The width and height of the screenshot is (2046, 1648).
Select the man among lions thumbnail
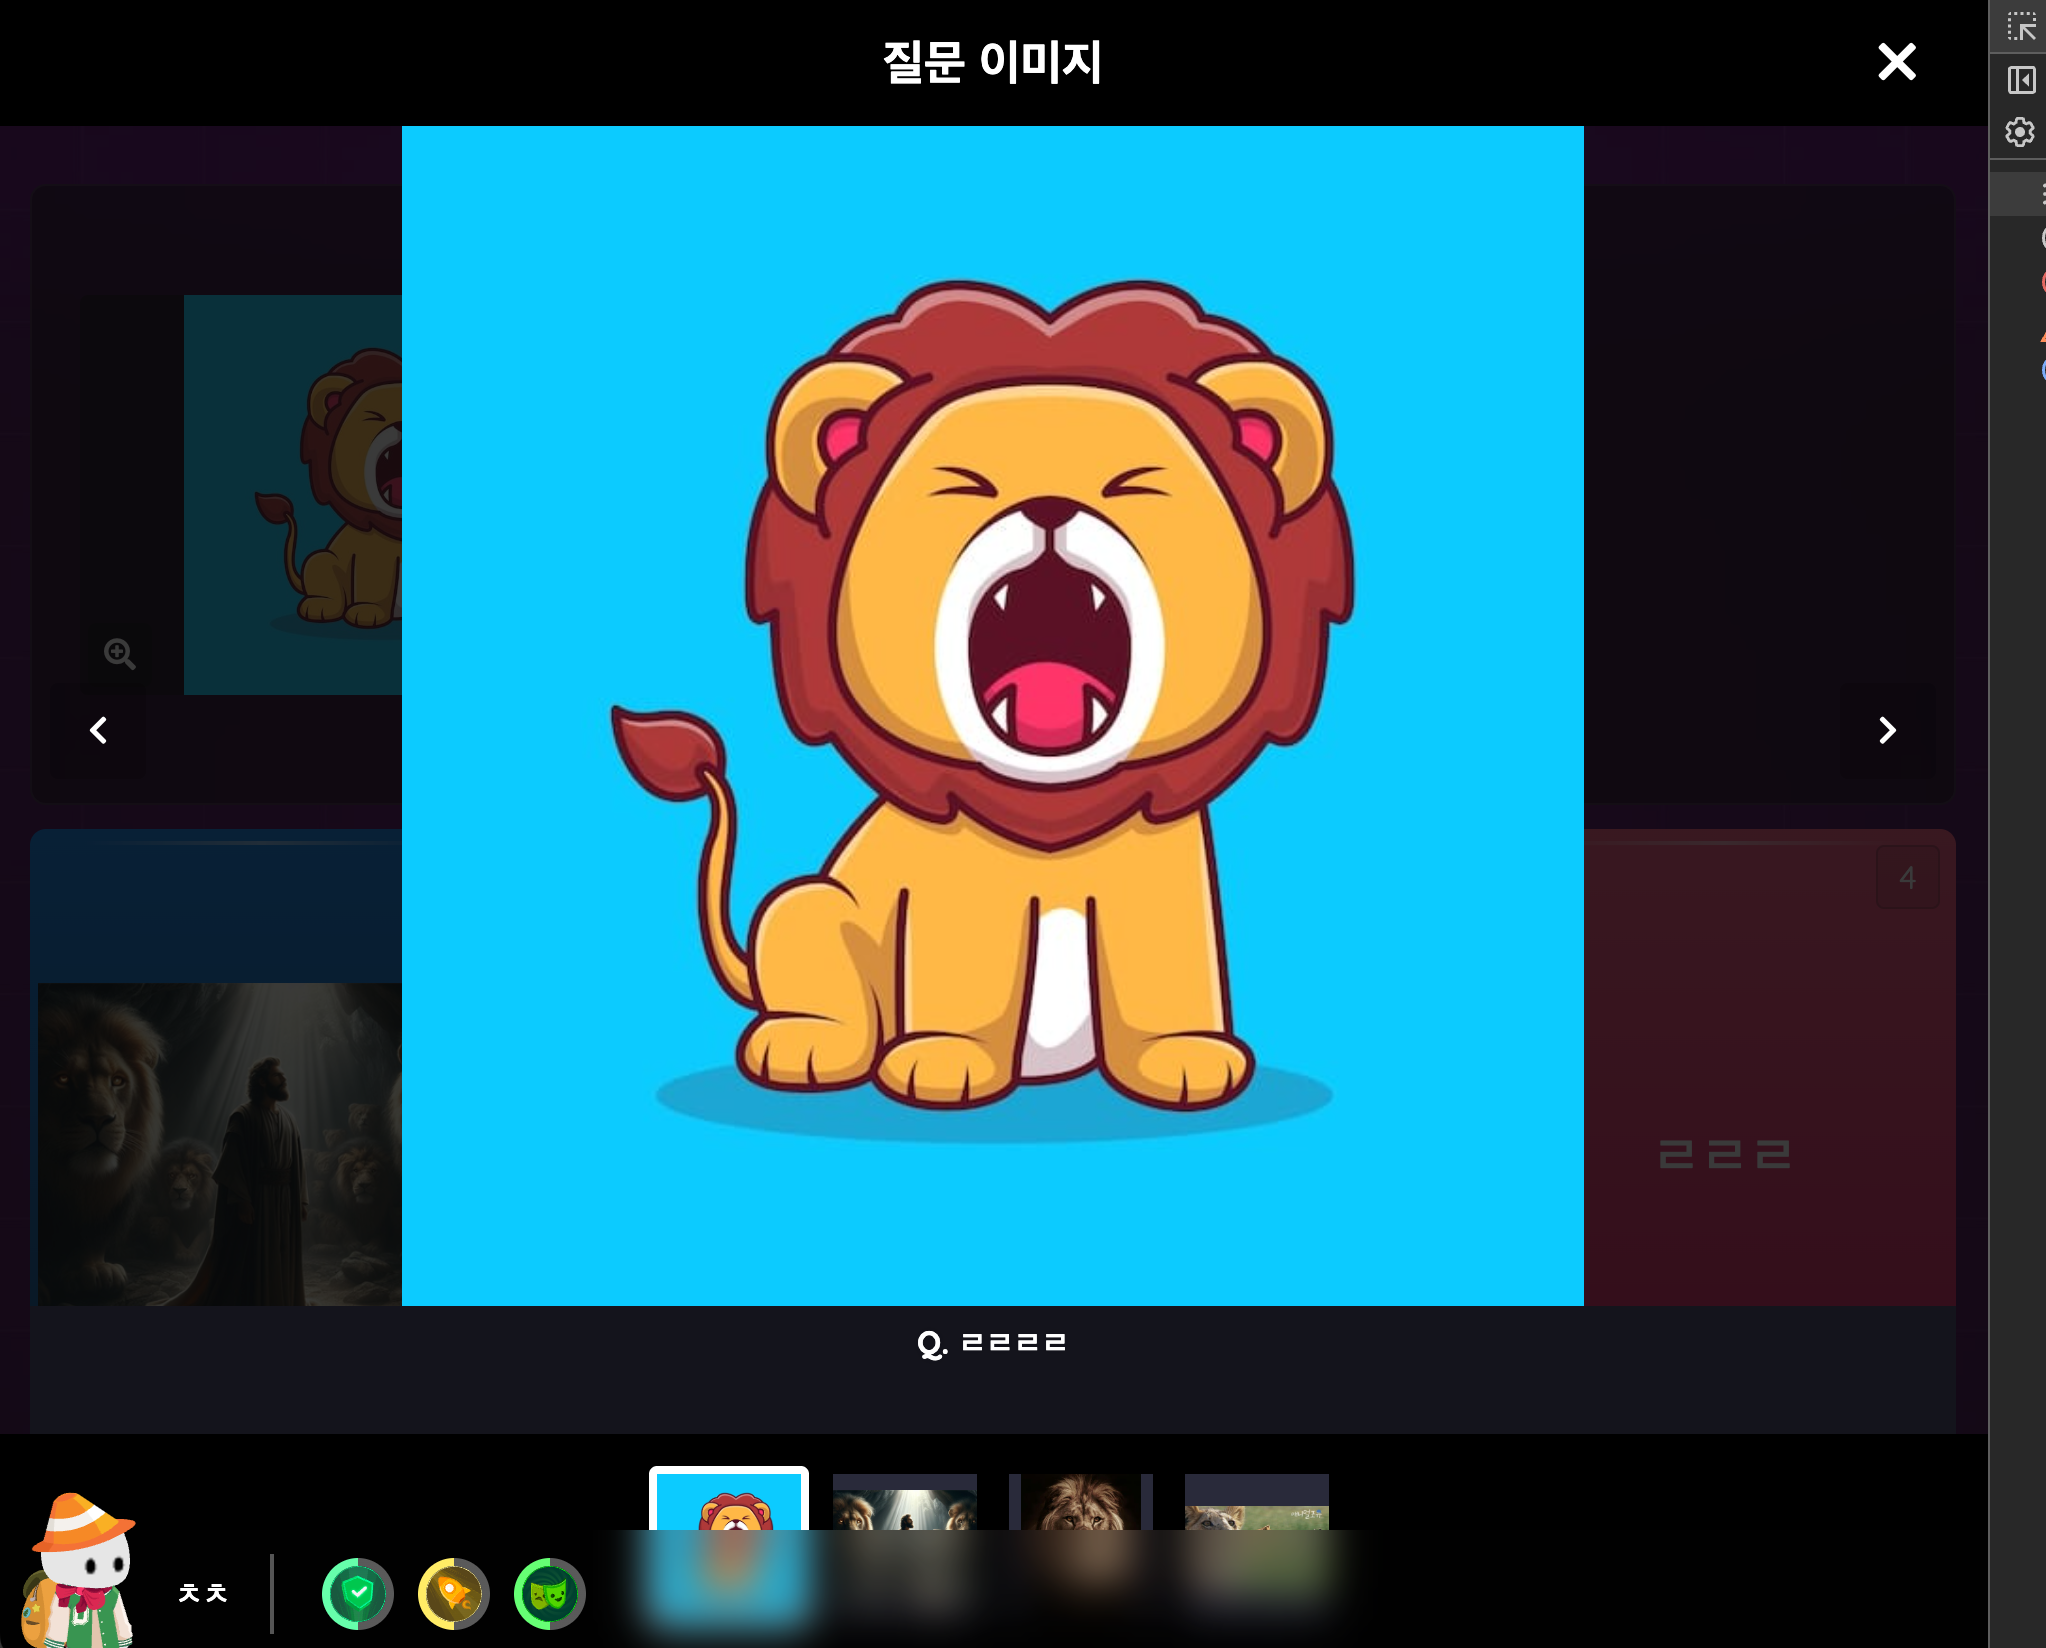tap(905, 1502)
